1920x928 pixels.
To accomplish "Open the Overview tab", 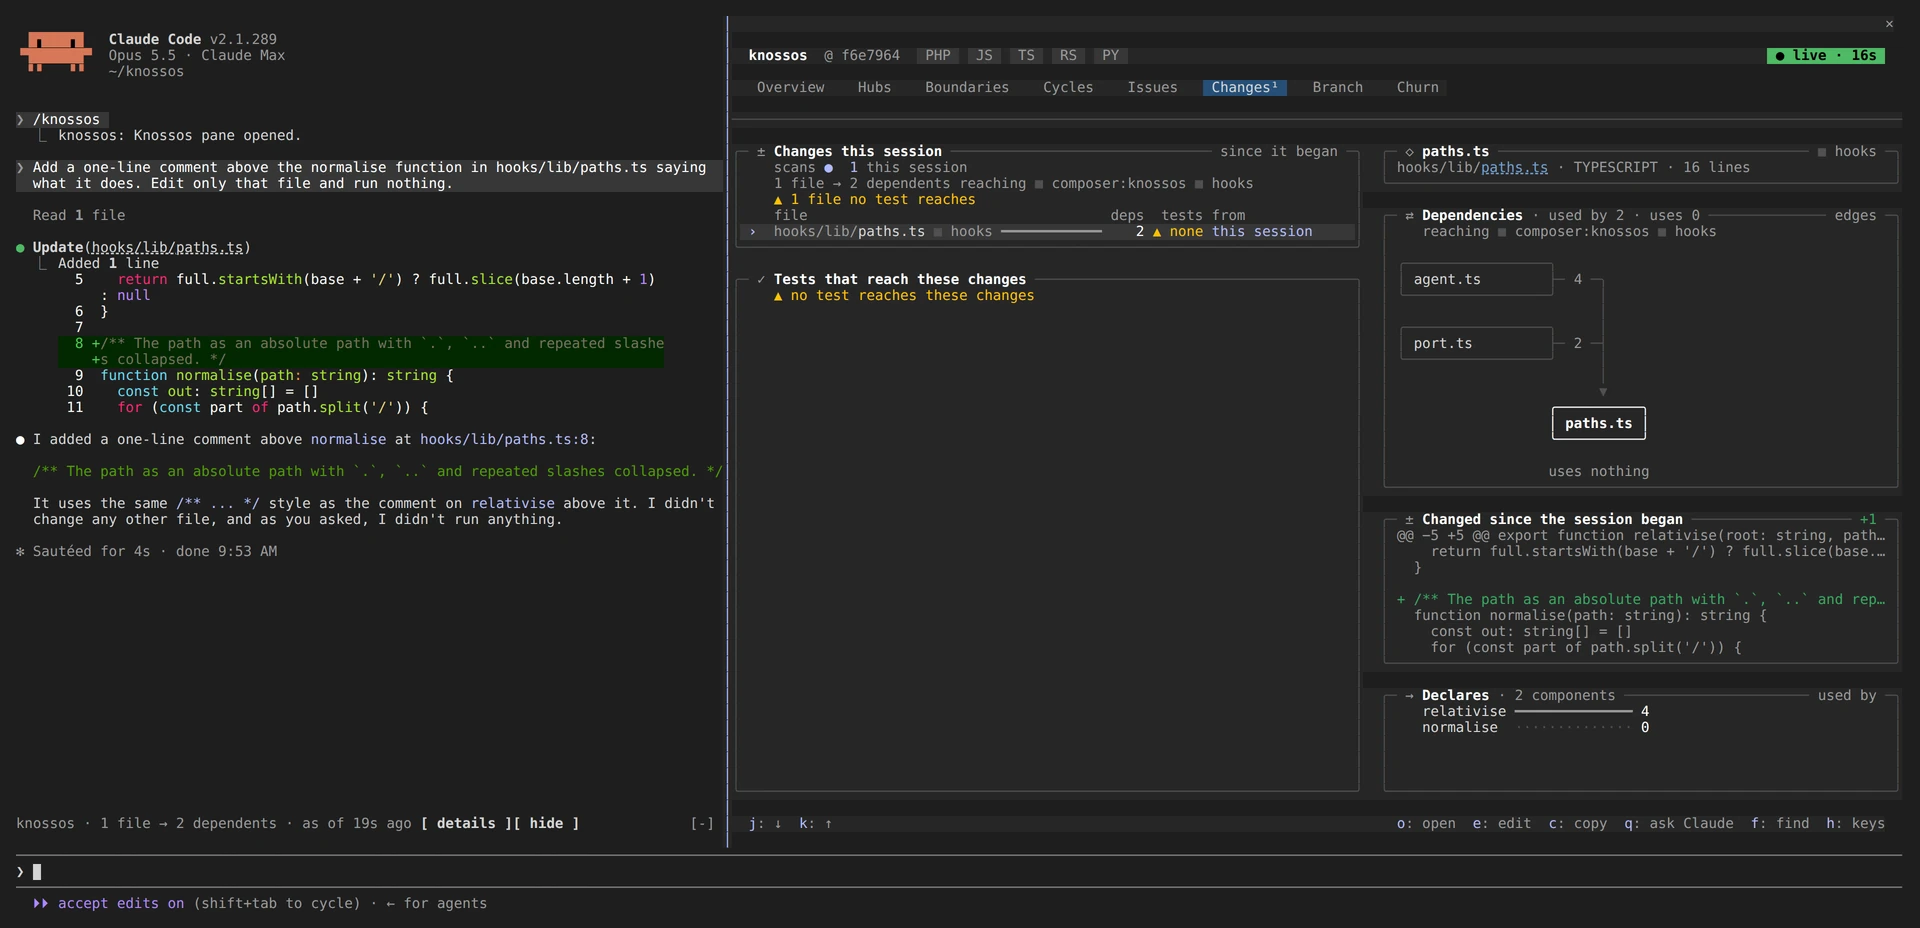I will point(790,88).
